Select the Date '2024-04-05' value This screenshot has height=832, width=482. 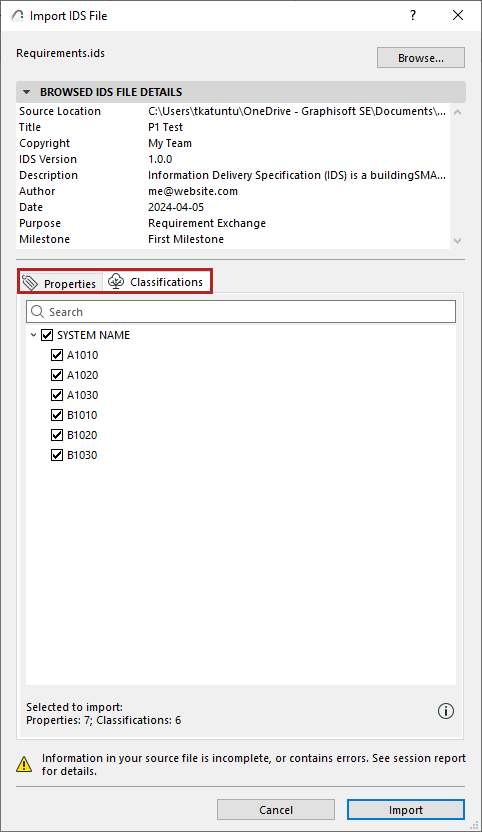176,207
